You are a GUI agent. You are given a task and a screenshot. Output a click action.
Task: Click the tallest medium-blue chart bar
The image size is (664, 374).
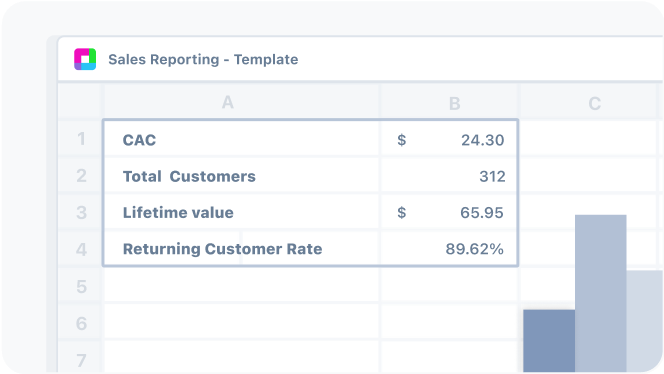(600, 294)
